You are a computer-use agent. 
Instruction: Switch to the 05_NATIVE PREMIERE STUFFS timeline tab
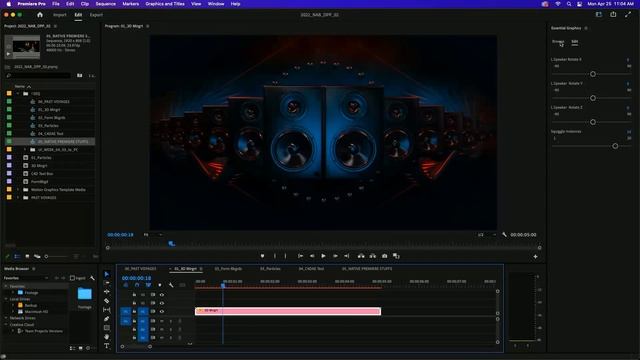(x=367, y=269)
